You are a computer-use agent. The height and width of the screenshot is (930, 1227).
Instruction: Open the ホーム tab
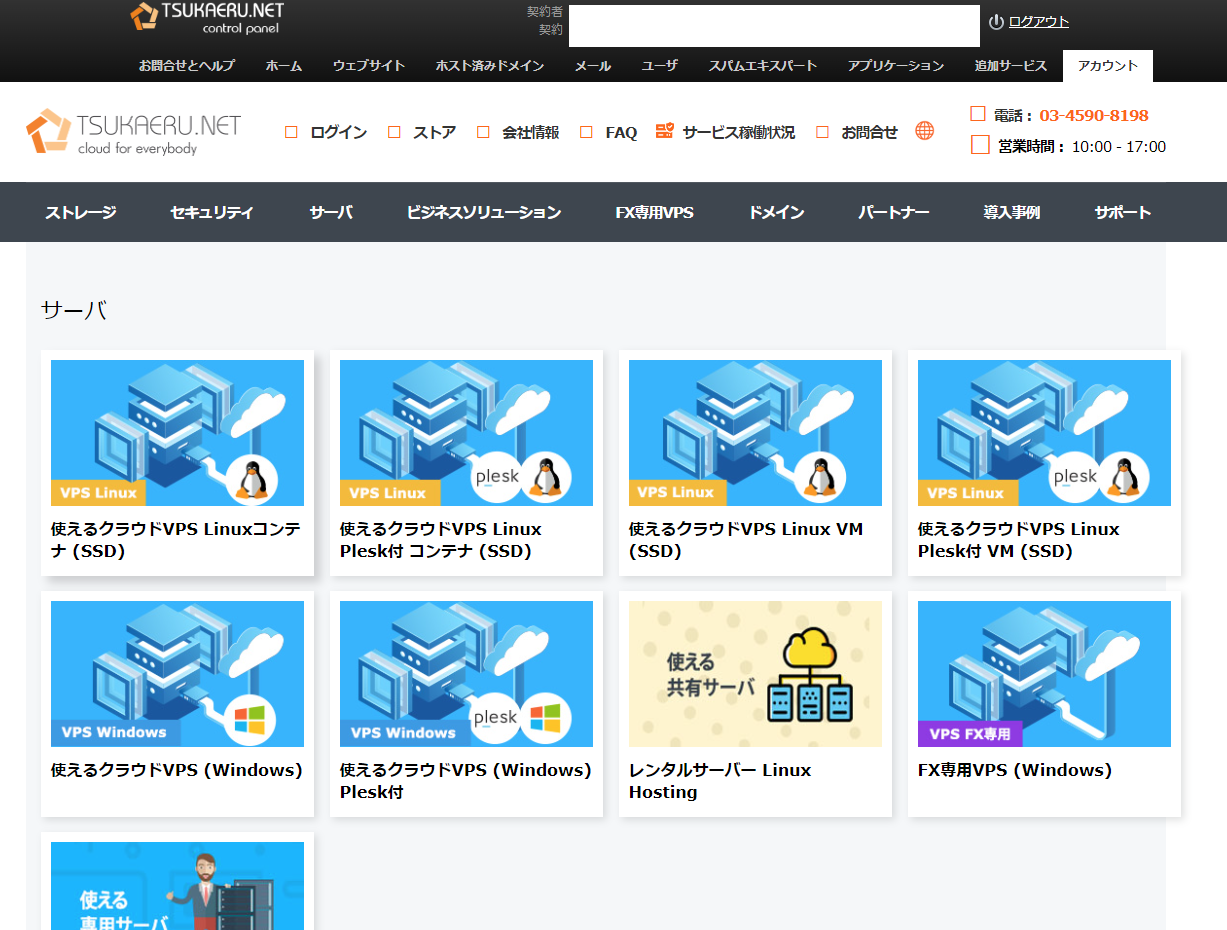(x=284, y=66)
